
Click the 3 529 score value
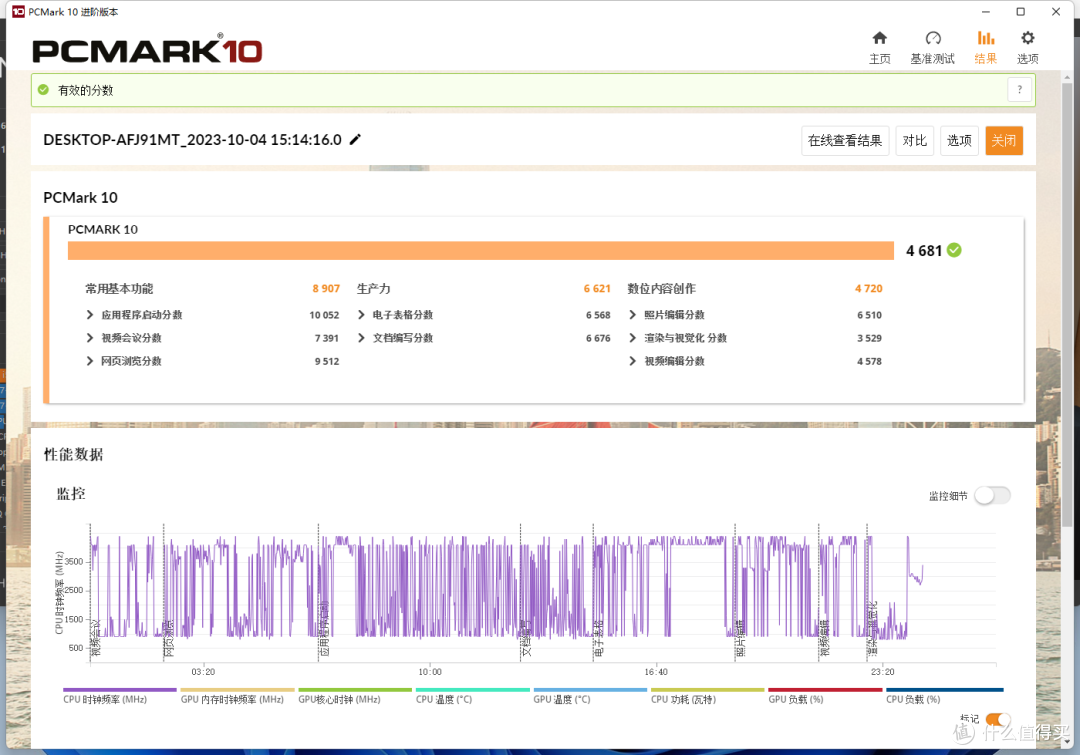pos(869,338)
